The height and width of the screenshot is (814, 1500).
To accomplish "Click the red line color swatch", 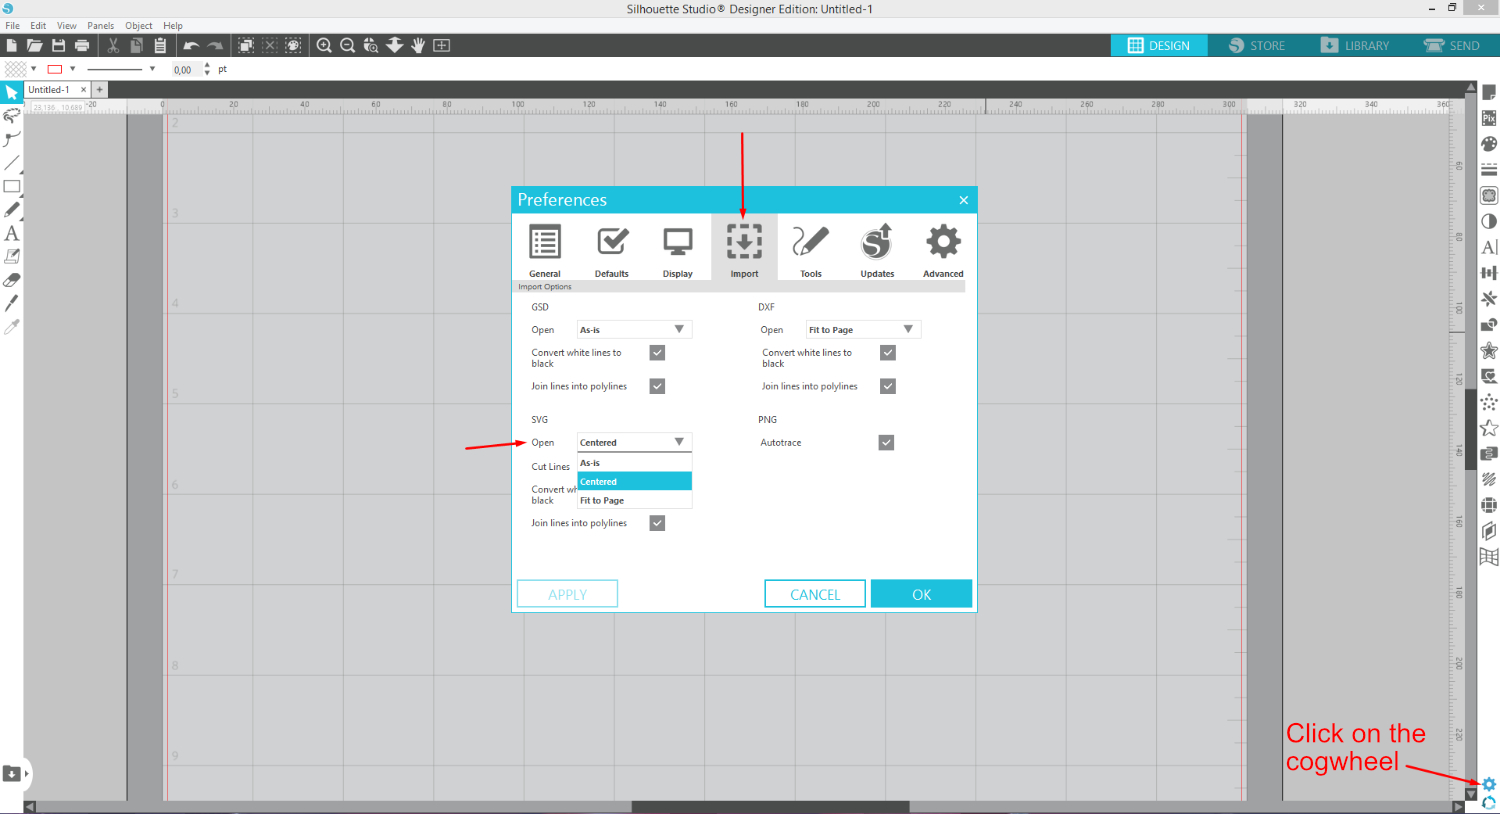I will tap(55, 69).
